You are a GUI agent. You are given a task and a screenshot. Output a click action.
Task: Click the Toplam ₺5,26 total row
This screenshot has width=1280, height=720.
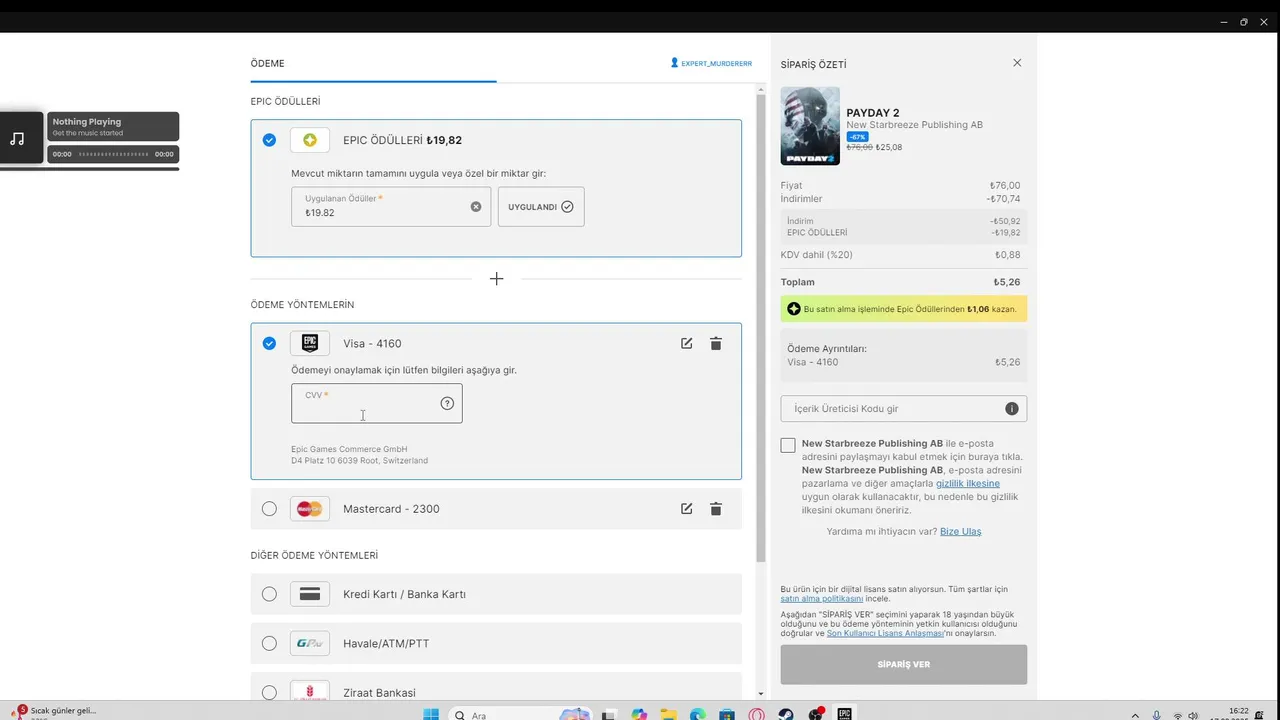click(x=904, y=282)
